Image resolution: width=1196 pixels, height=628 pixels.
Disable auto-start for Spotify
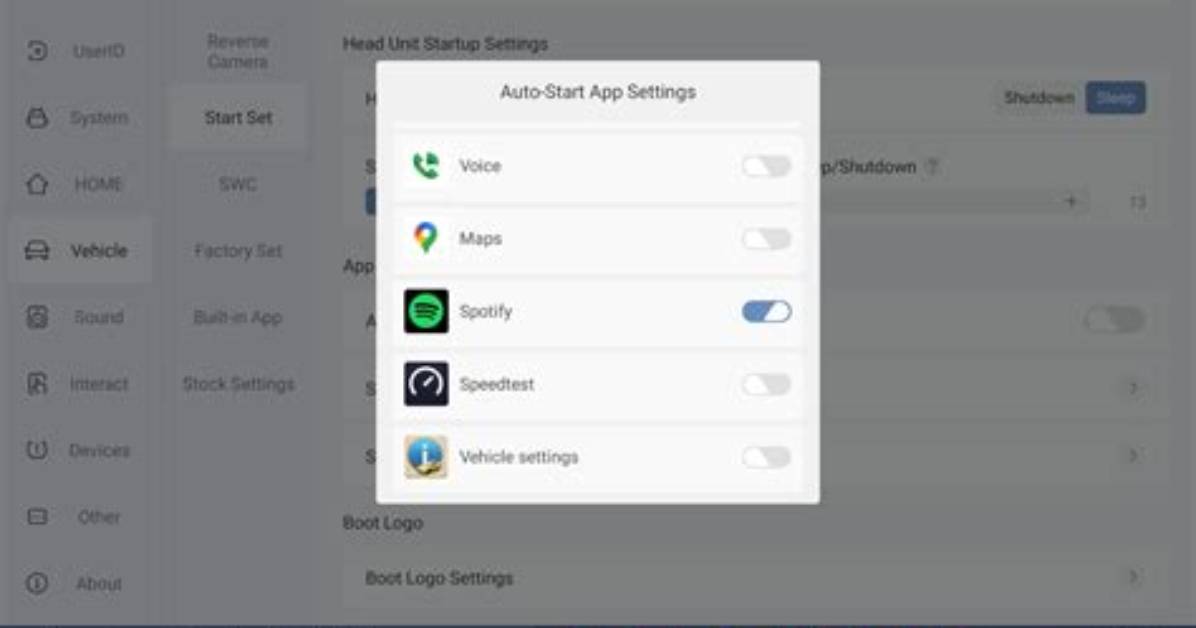(x=767, y=311)
